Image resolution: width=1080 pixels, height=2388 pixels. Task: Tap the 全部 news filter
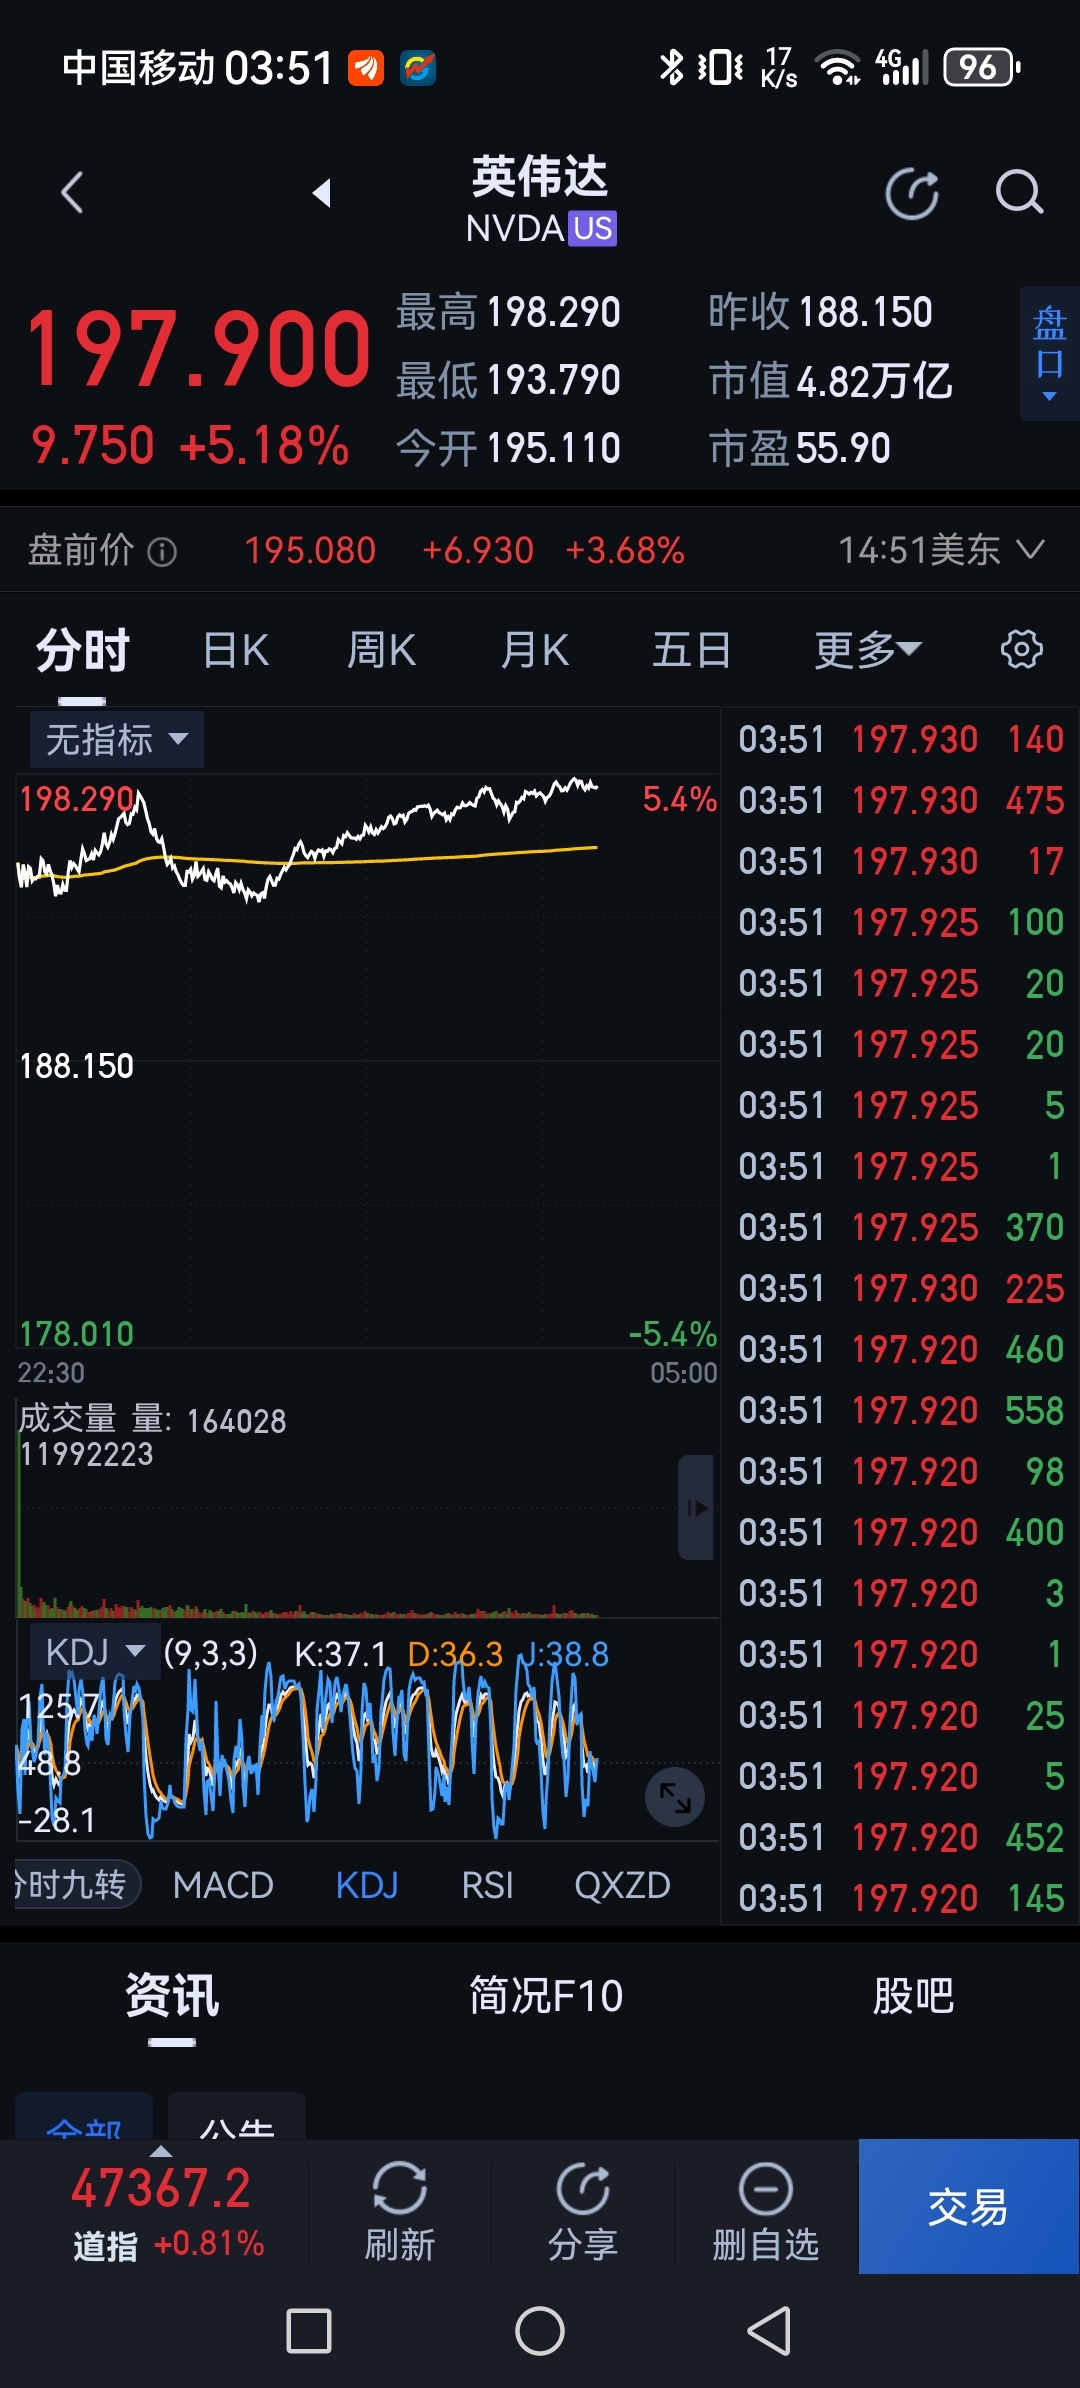pyautogui.click(x=84, y=2116)
